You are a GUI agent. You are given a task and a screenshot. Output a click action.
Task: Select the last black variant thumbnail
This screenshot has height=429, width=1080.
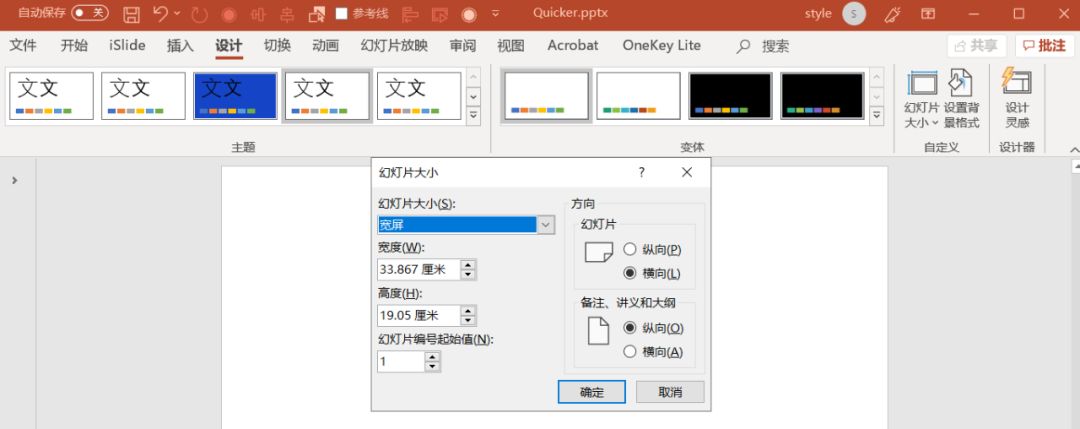tap(822, 96)
